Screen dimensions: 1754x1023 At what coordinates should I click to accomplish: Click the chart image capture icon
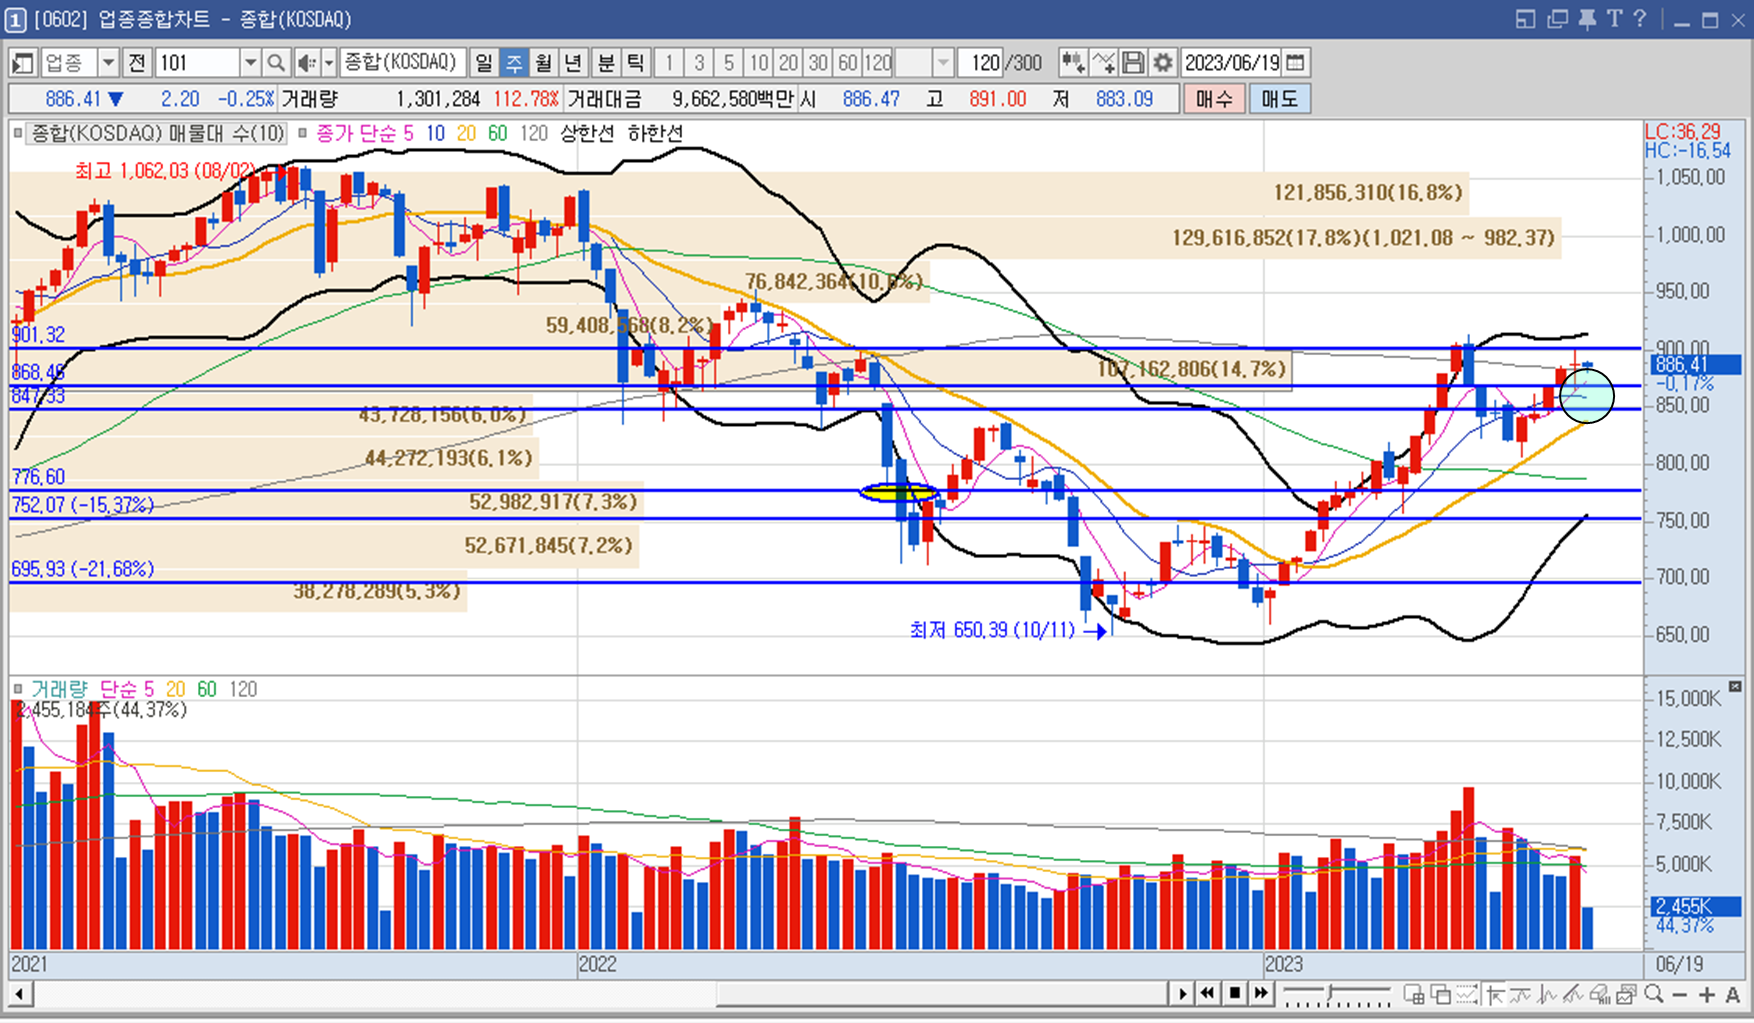(x=1626, y=994)
